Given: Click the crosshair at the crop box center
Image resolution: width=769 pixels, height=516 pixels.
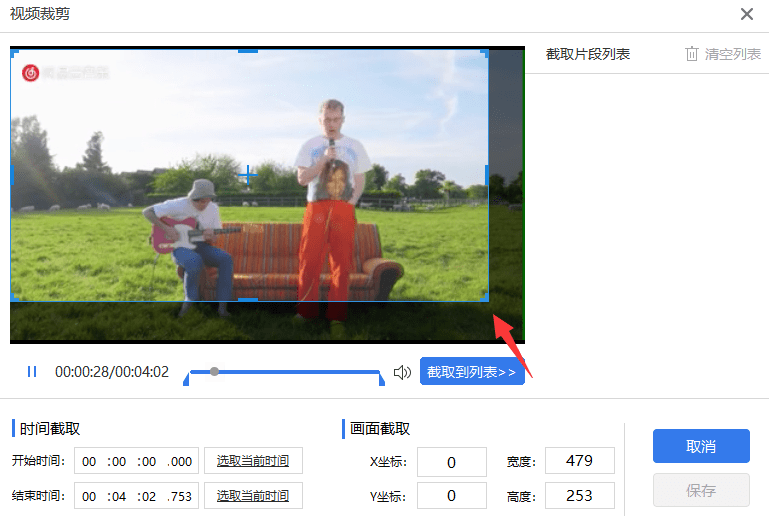Looking at the screenshot, I should [x=248, y=176].
